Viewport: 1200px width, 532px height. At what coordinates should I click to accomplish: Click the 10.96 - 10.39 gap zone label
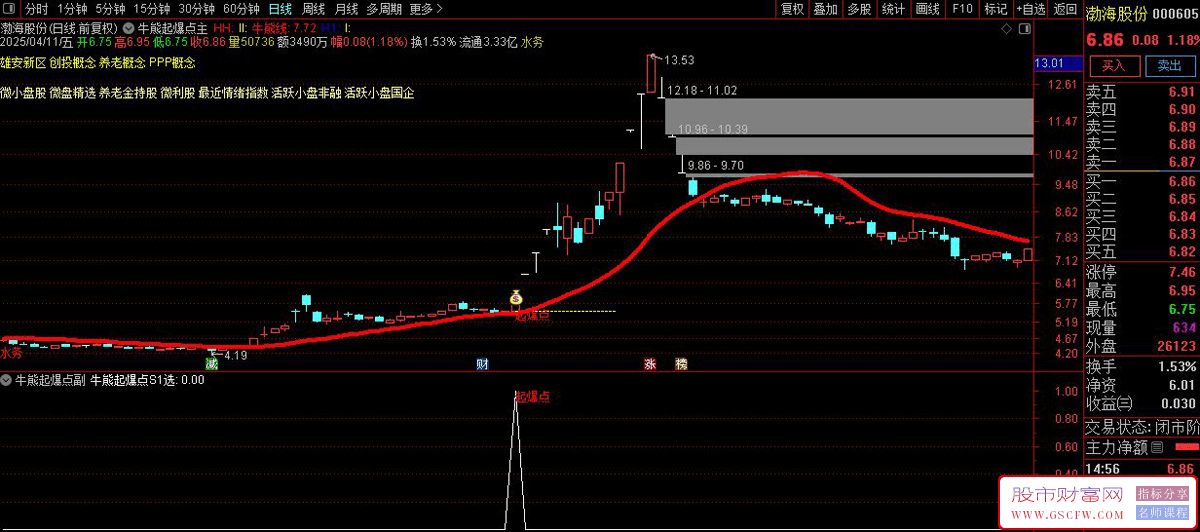tap(713, 129)
